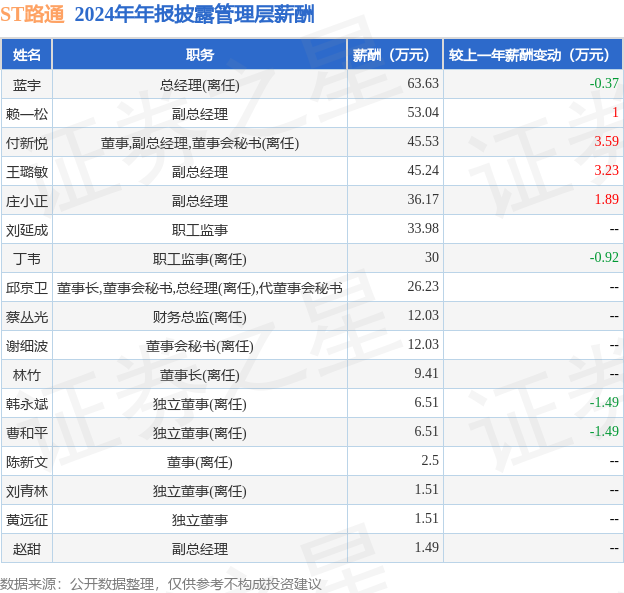This screenshot has width=624, height=593.
Task: Select the name 刘延成
Action: pos(27,230)
